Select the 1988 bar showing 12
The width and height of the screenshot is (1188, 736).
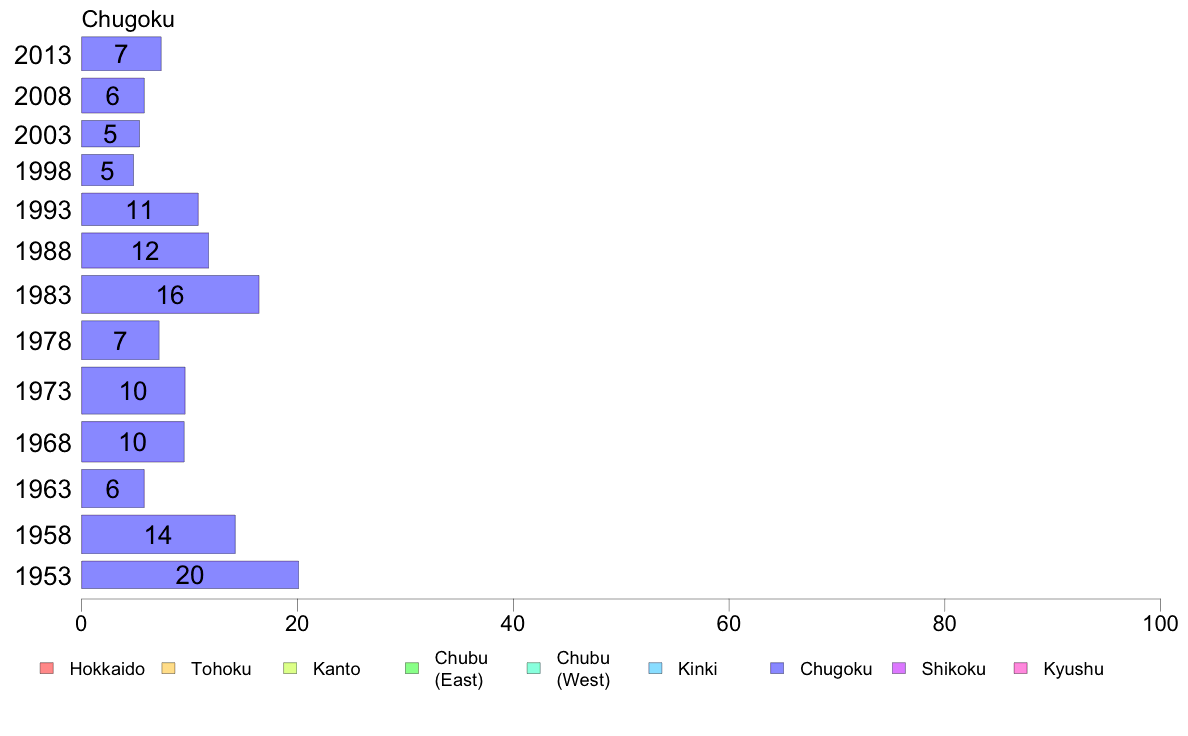[145, 250]
